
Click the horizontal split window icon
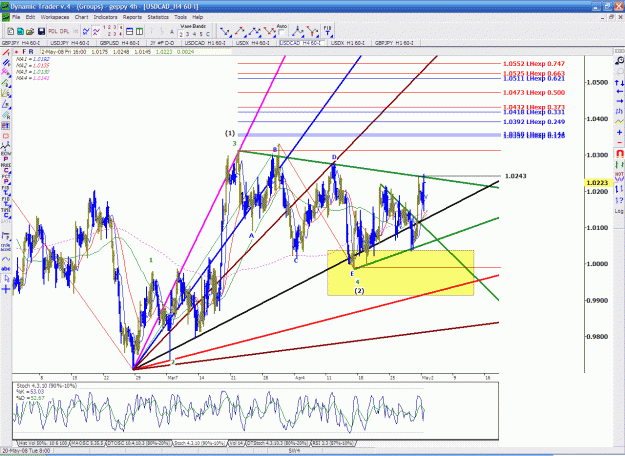tap(130, 31)
